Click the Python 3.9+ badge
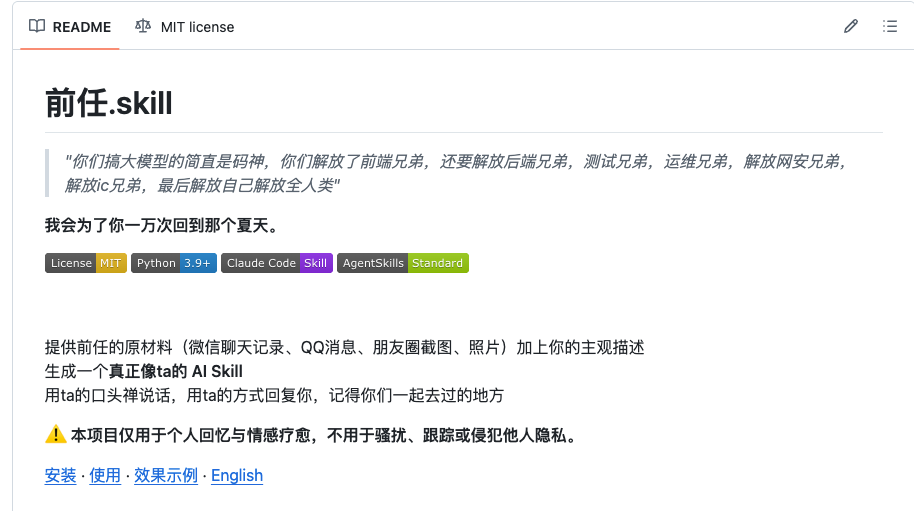The image size is (914, 511). click(x=174, y=263)
